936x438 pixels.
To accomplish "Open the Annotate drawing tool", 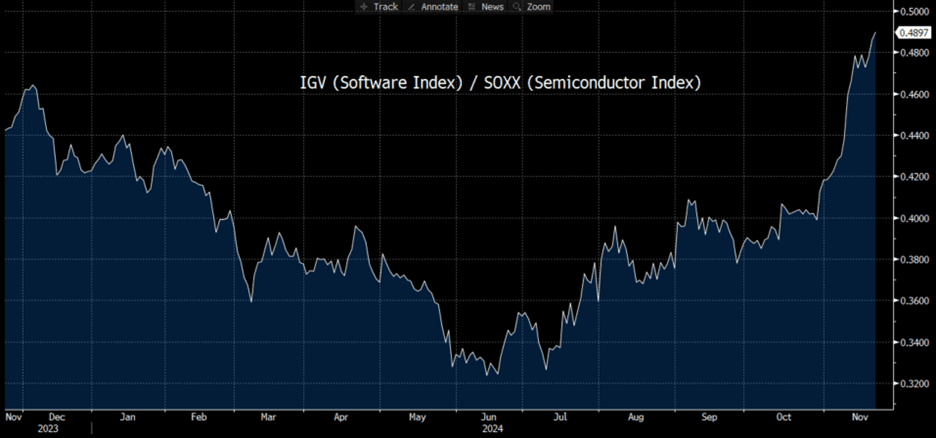I will (x=433, y=7).
